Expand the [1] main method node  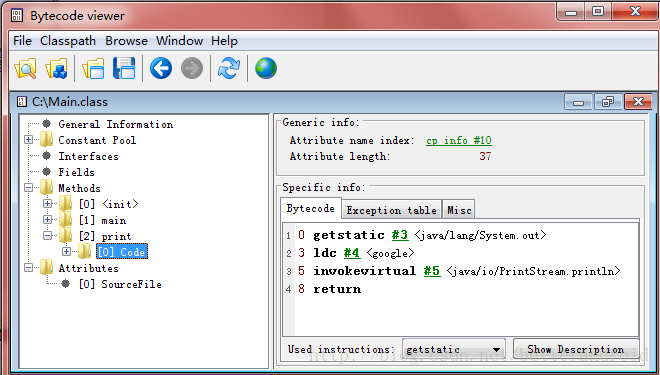click(47, 219)
